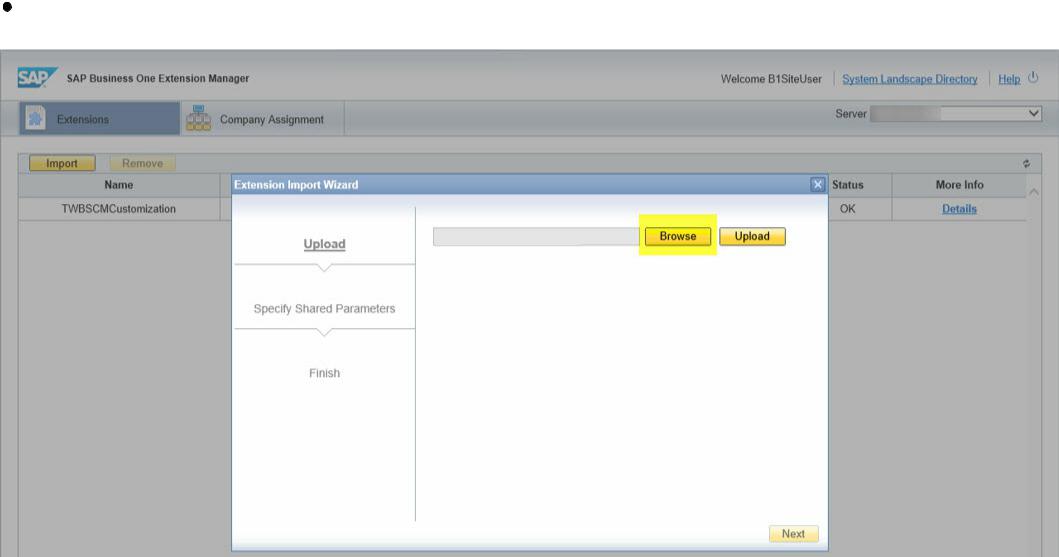Close the Extension Import Wizard dialog
The width and height of the screenshot is (1059, 557).
coord(817,184)
